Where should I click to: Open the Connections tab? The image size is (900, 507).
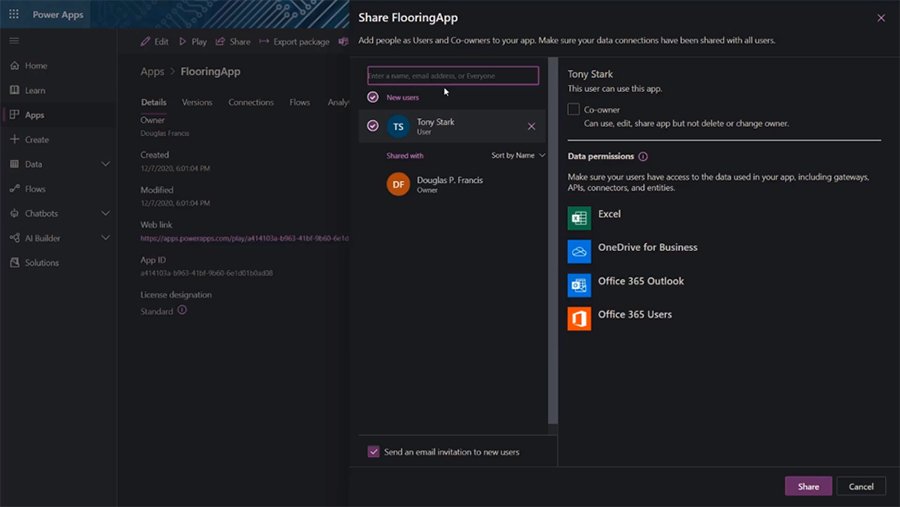pos(251,102)
